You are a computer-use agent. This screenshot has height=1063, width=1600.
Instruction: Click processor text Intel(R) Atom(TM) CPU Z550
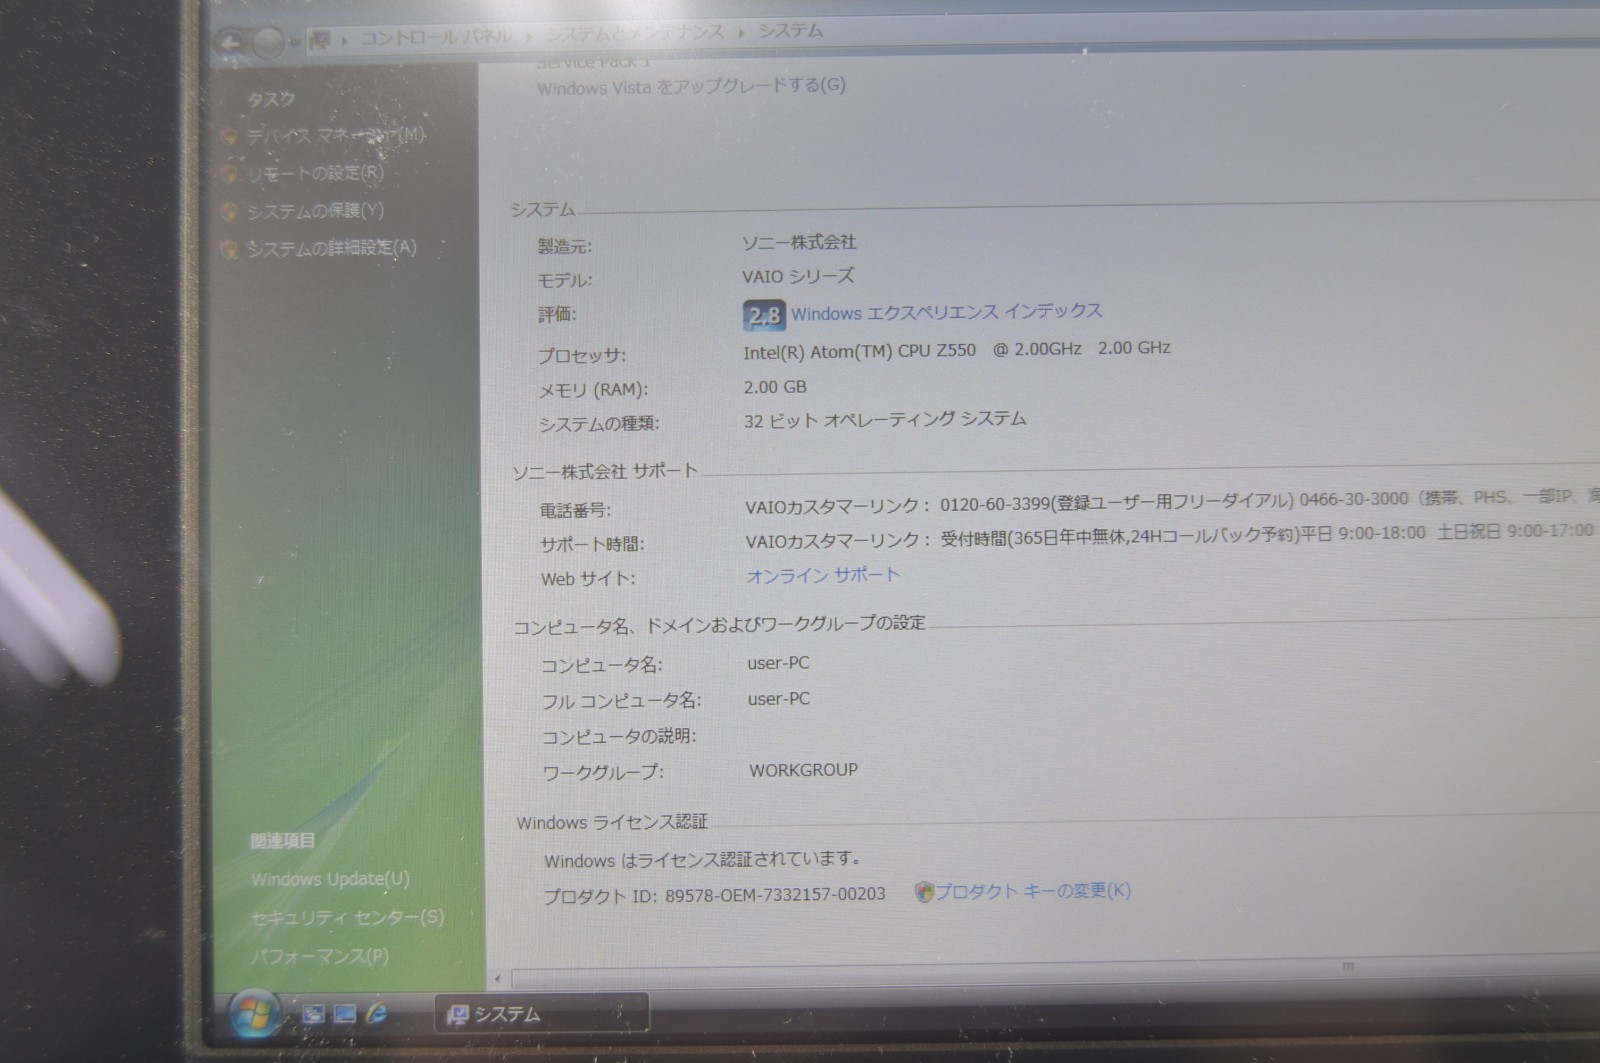pos(860,351)
